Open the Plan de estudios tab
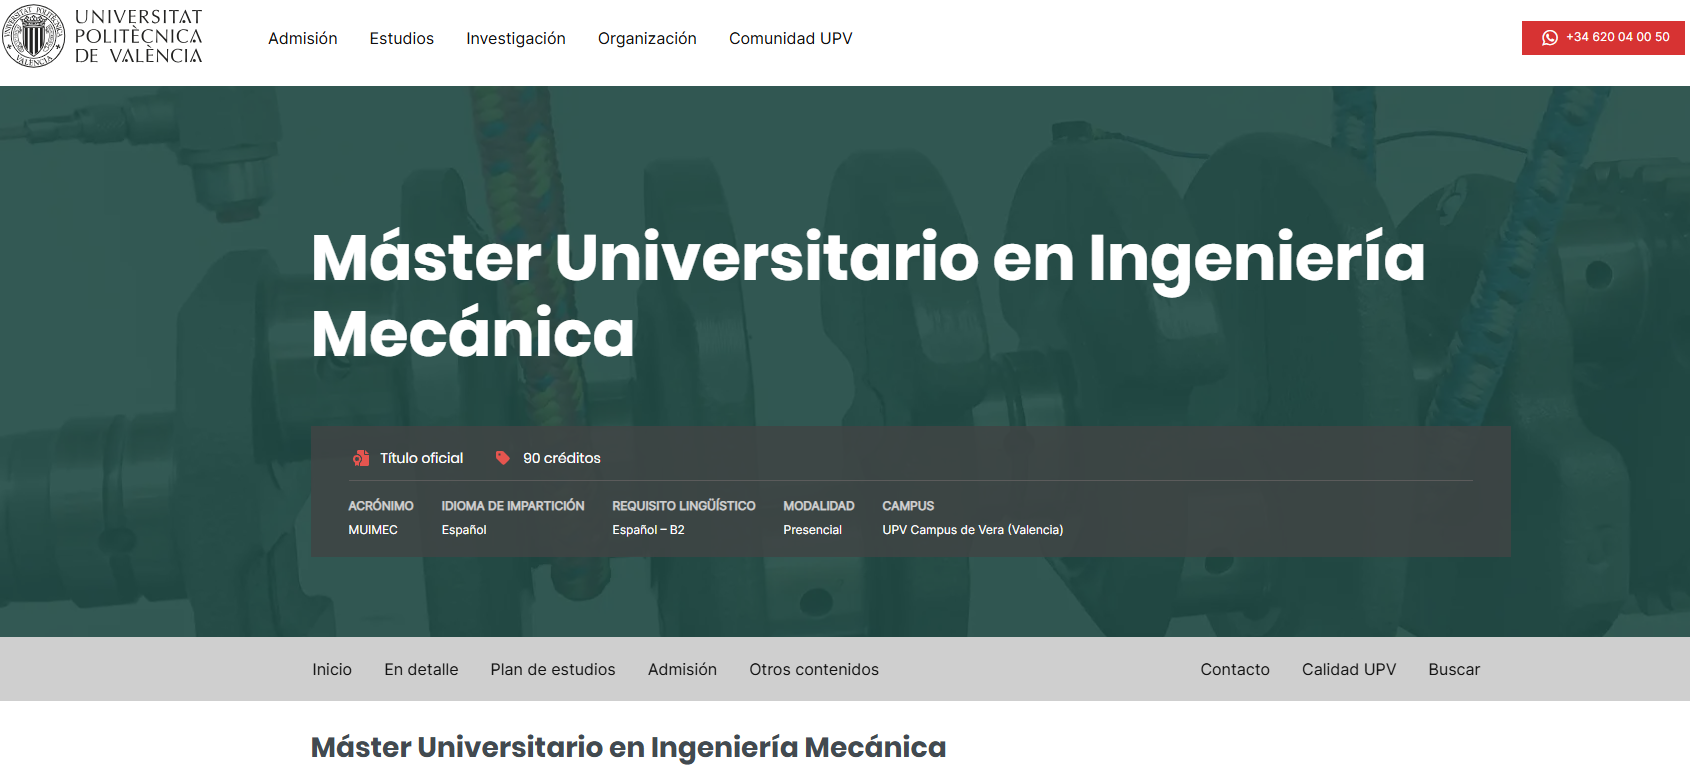 pos(553,669)
